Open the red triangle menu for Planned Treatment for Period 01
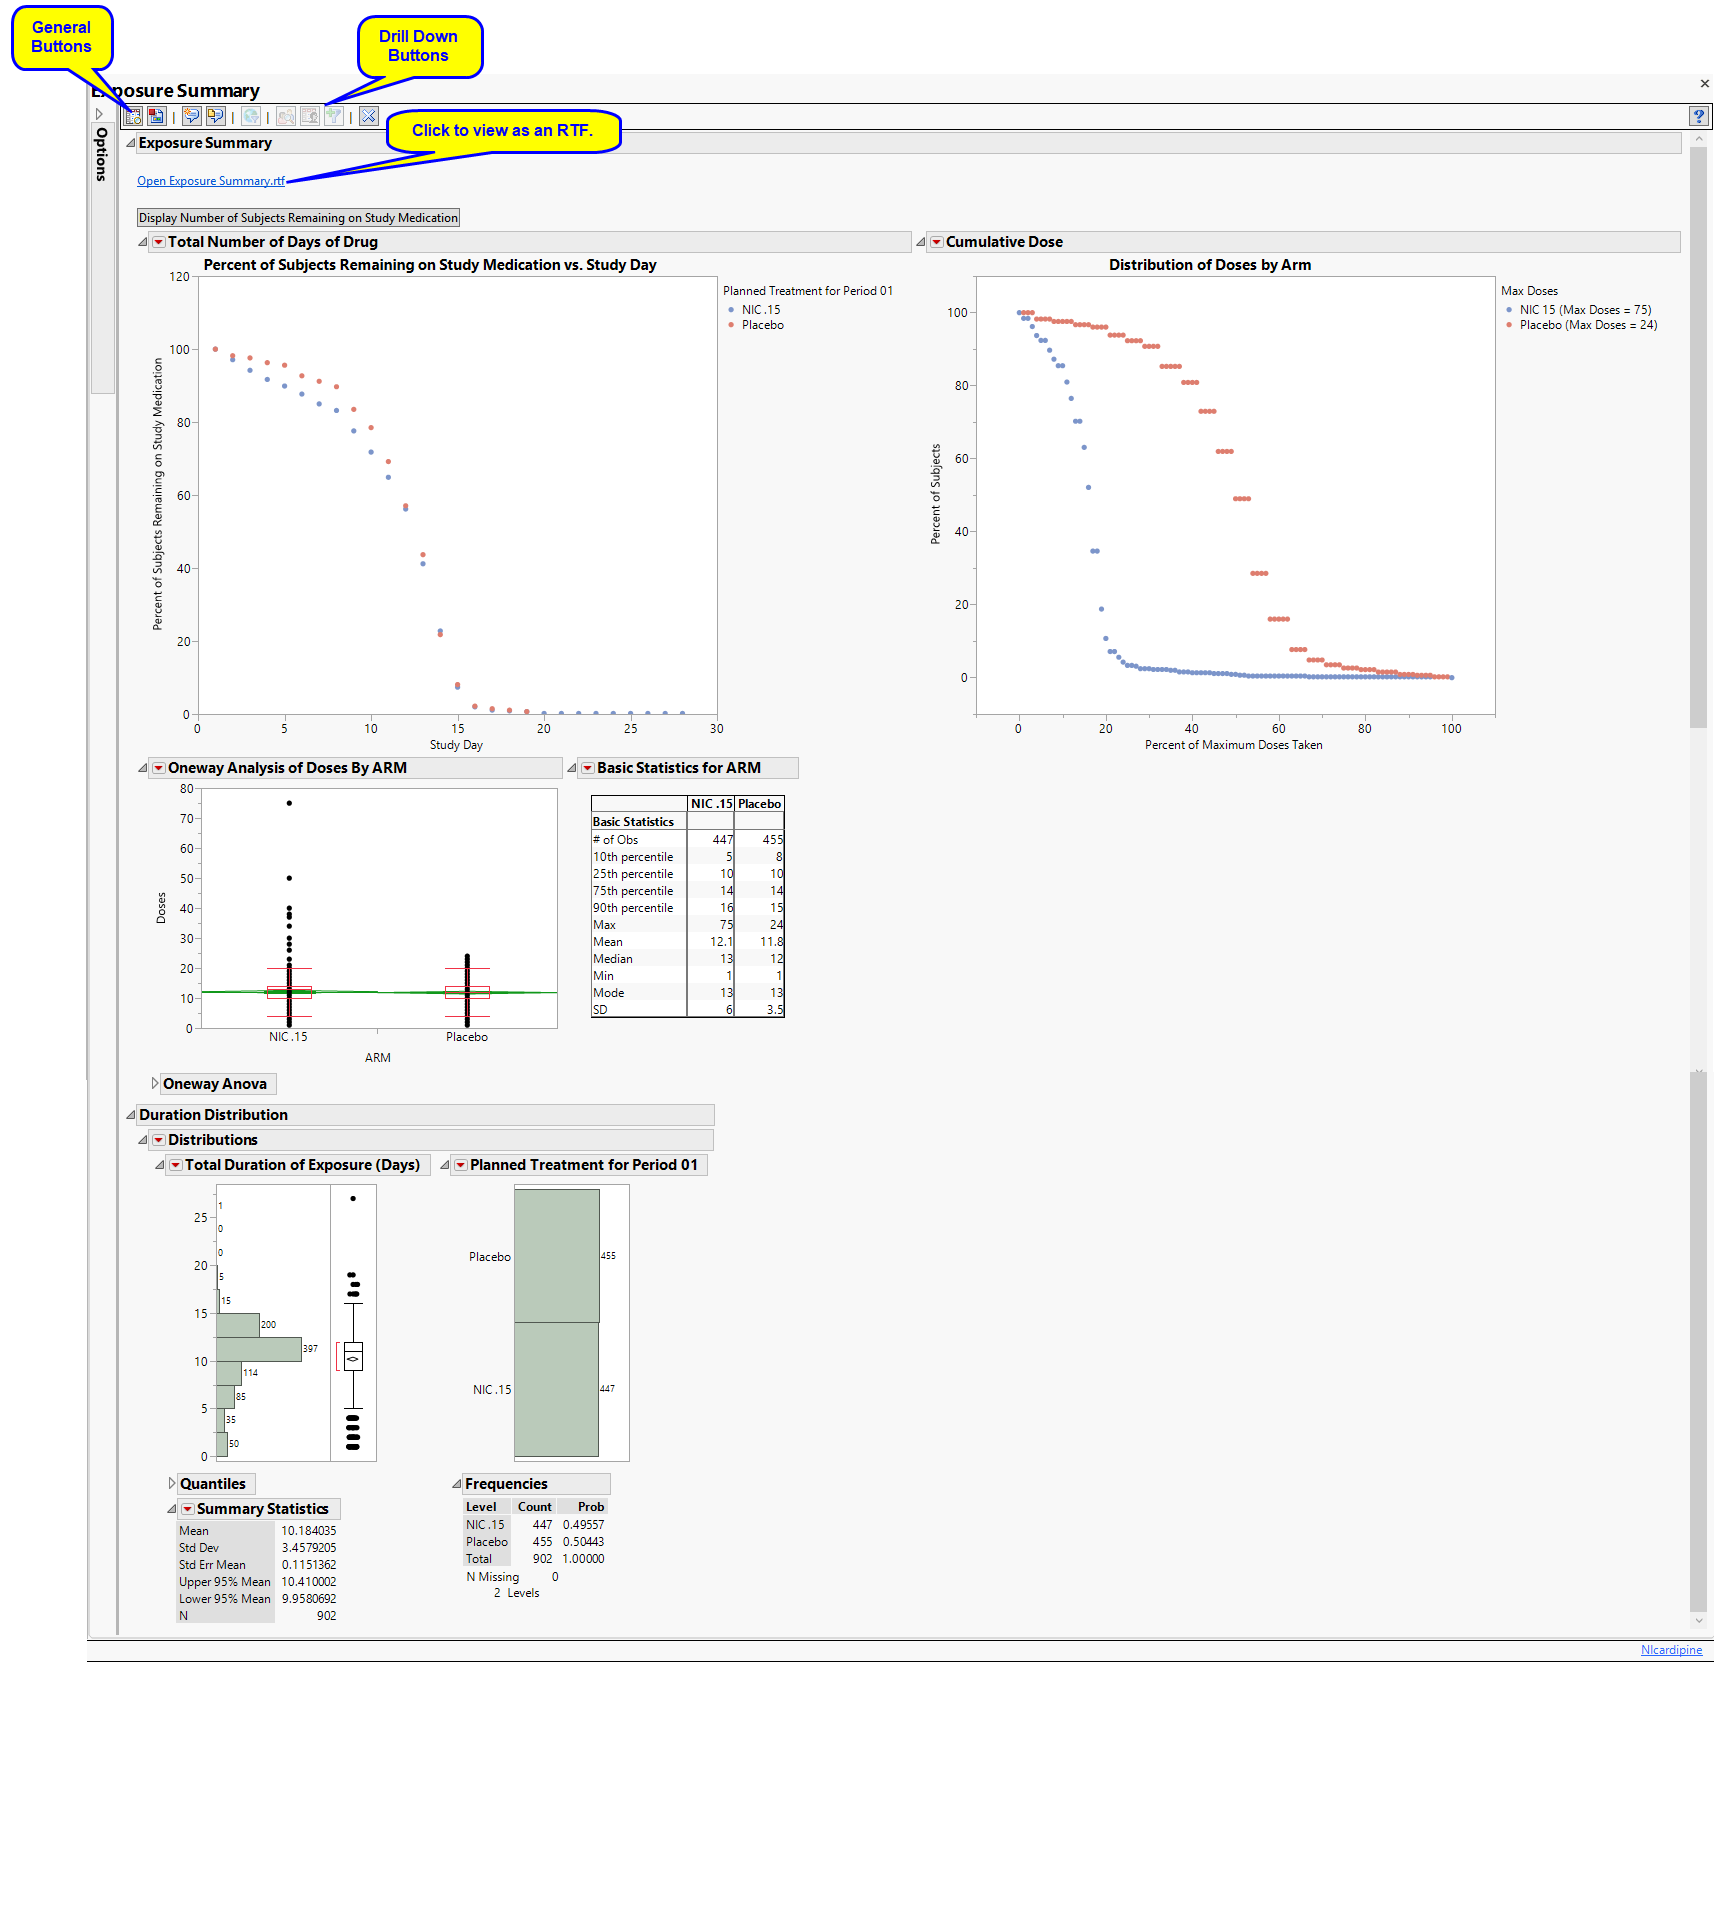The image size is (1714, 1910). pos(460,1165)
